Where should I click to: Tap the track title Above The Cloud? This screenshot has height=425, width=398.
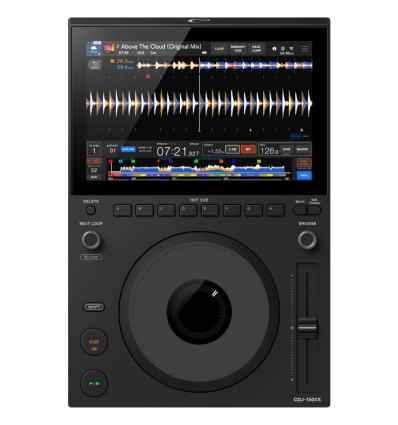click(x=161, y=47)
